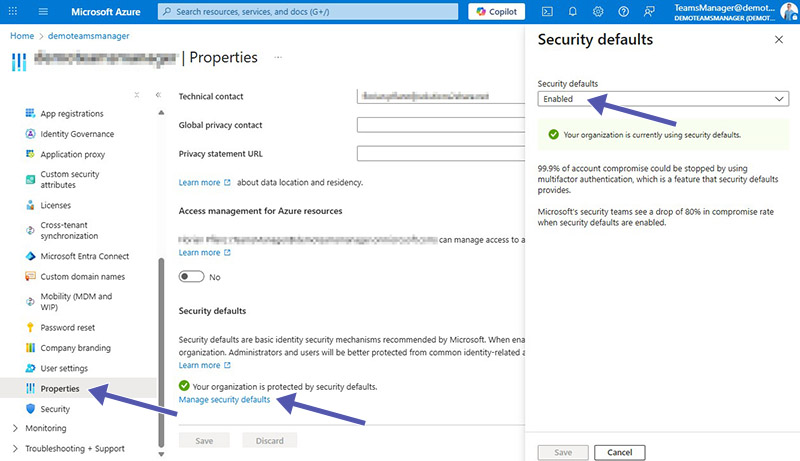Image resolution: width=800 pixels, height=461 pixels.
Task: Click the Microsoft Entra Connect icon
Action: click(x=30, y=256)
